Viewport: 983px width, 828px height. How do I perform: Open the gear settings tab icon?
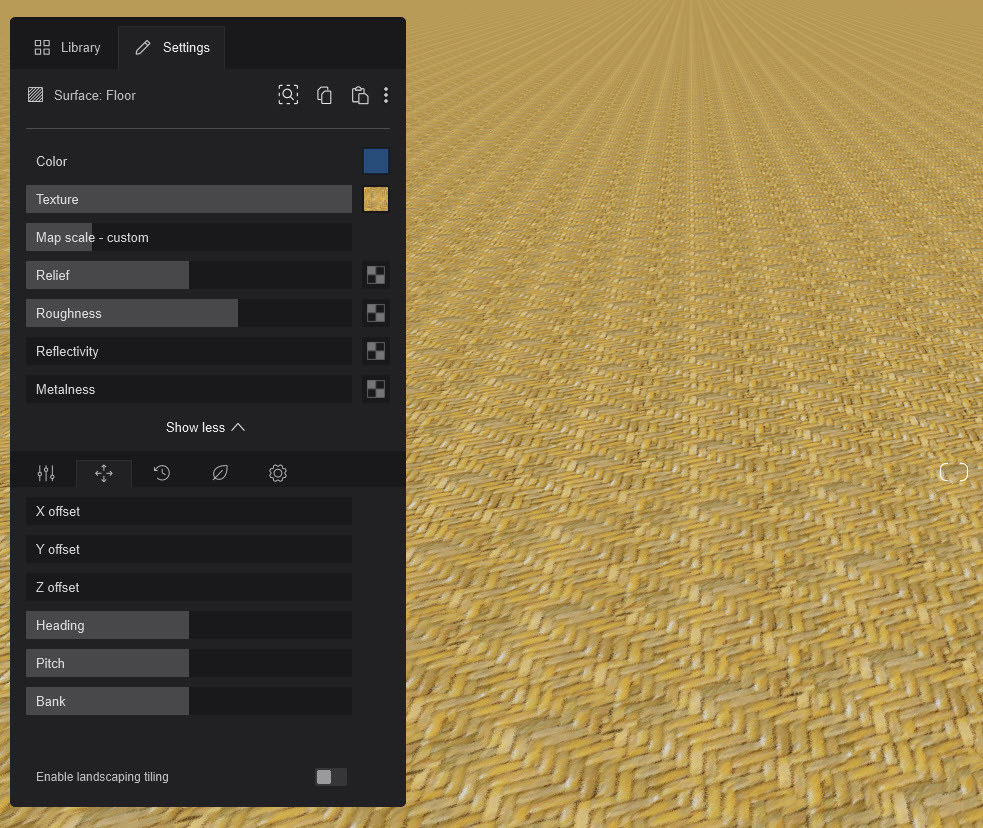click(x=278, y=473)
